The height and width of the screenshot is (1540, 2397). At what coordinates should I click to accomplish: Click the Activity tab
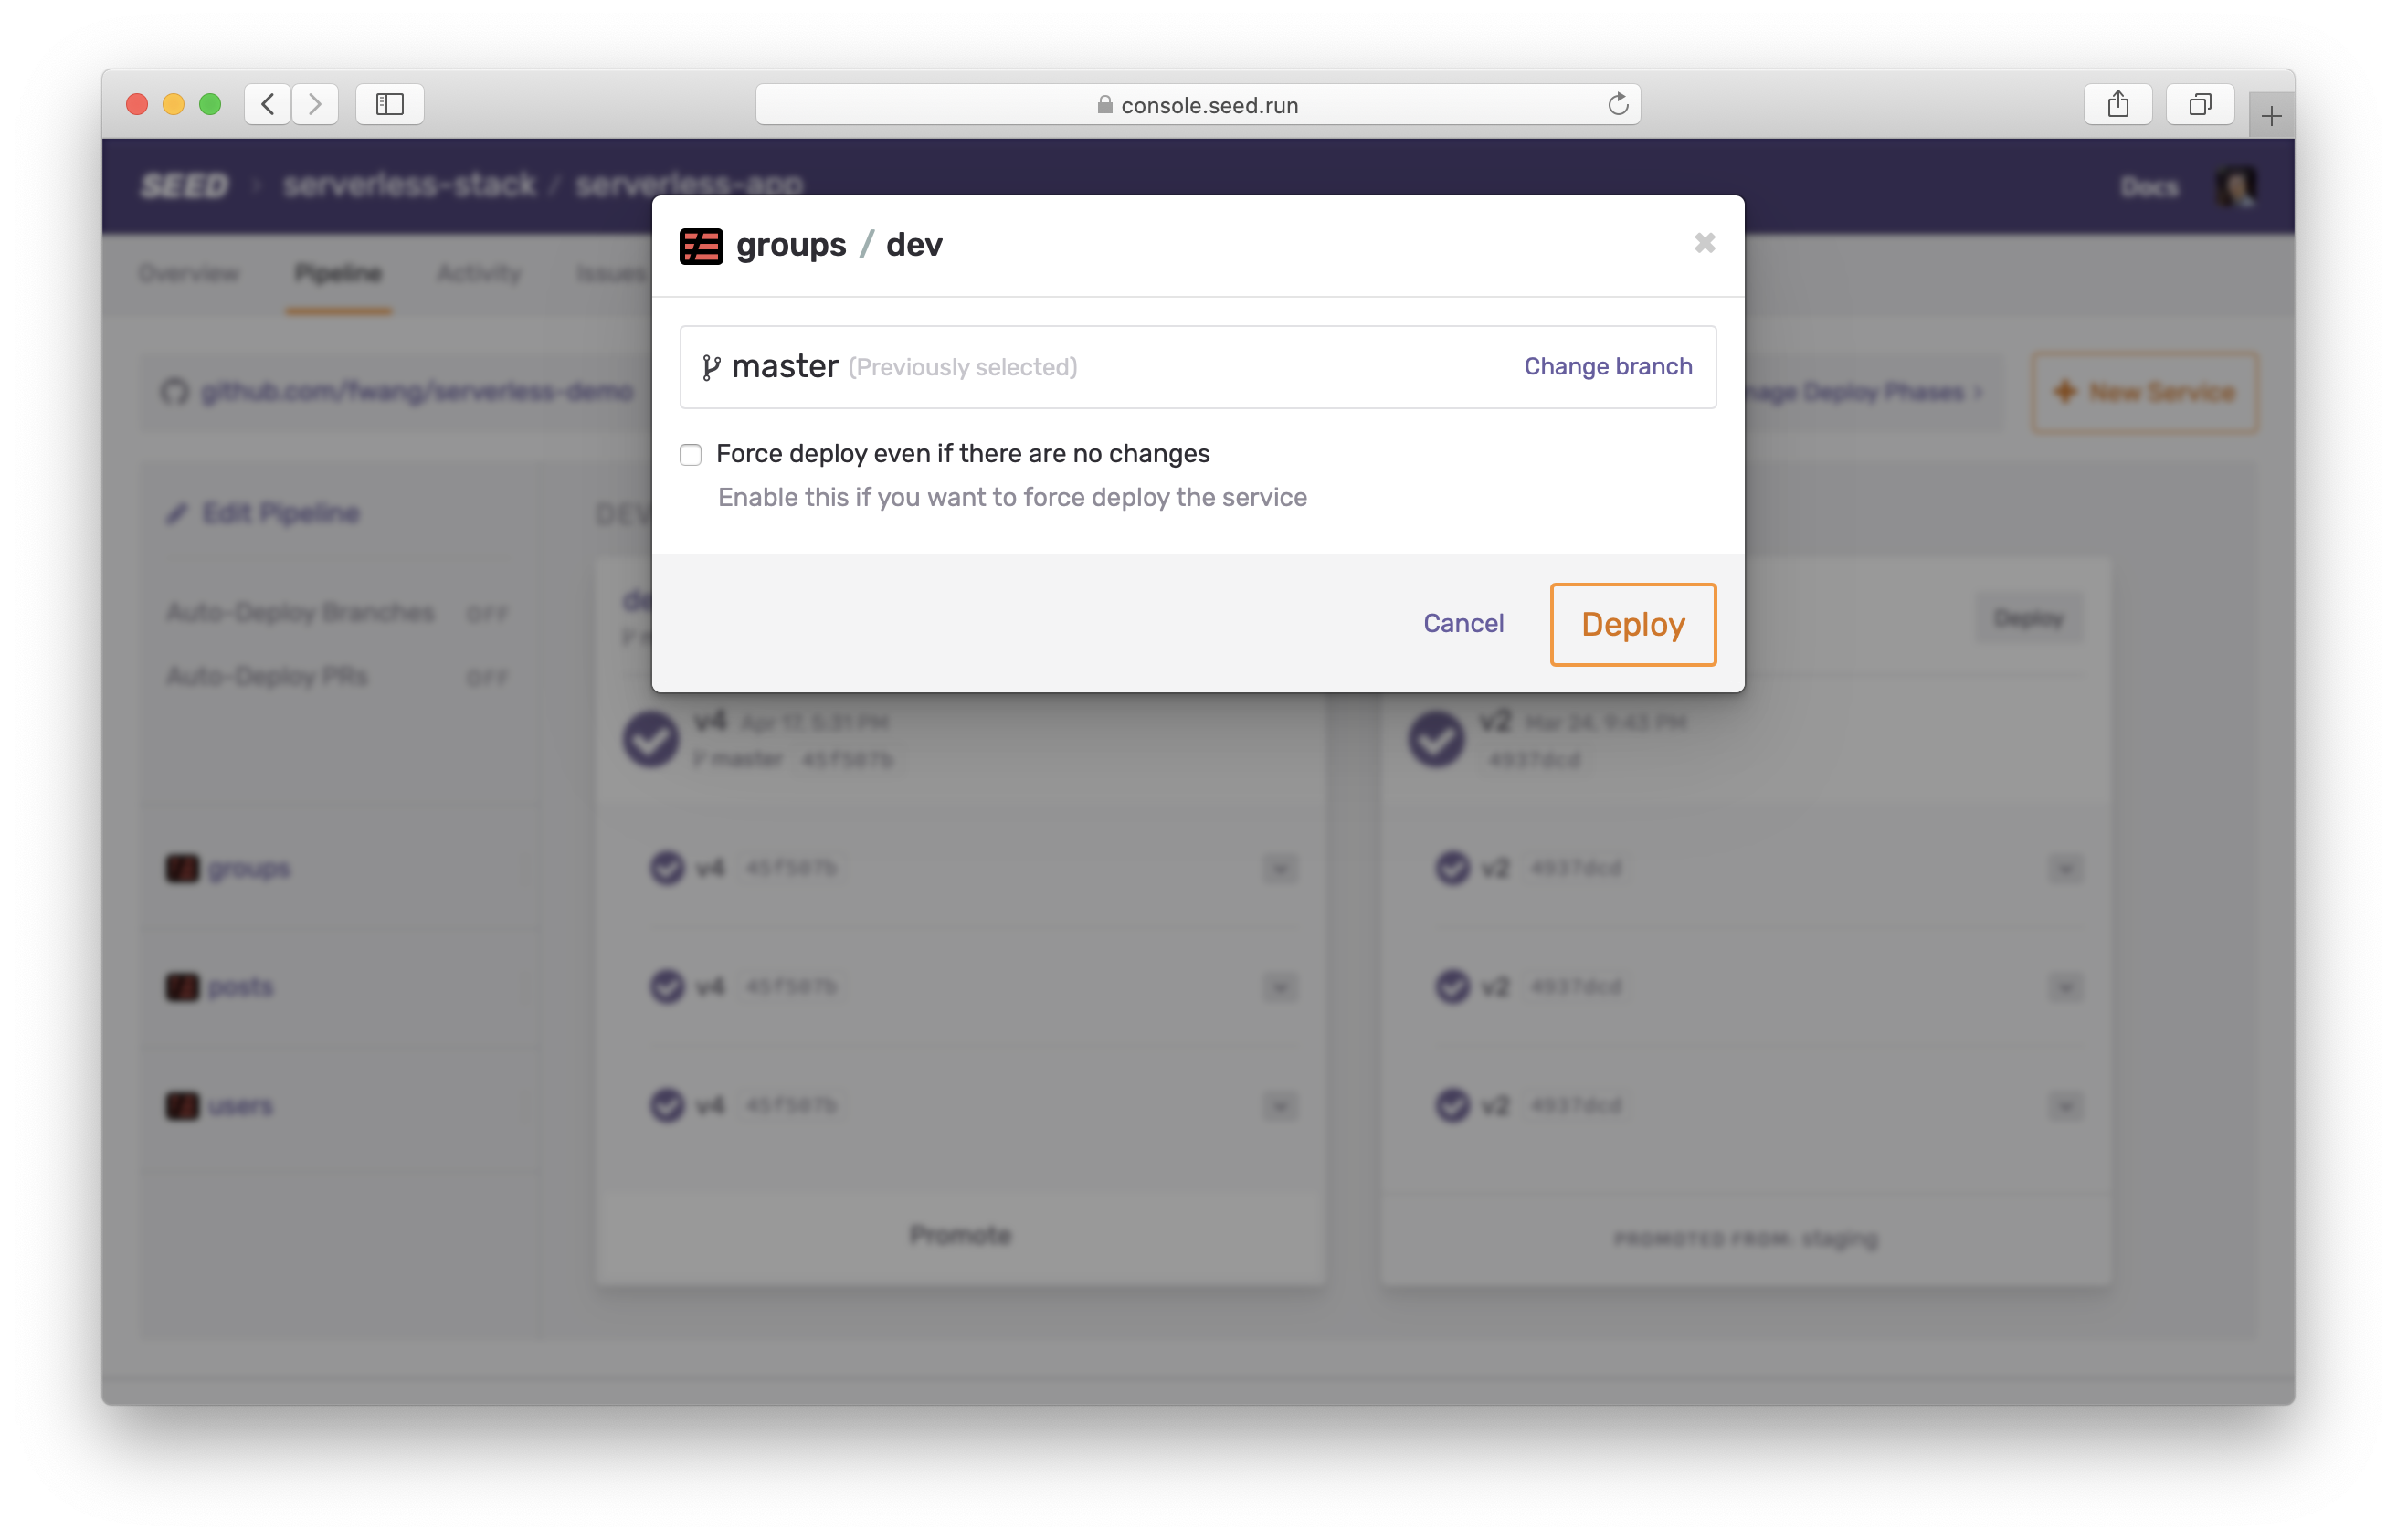479,274
